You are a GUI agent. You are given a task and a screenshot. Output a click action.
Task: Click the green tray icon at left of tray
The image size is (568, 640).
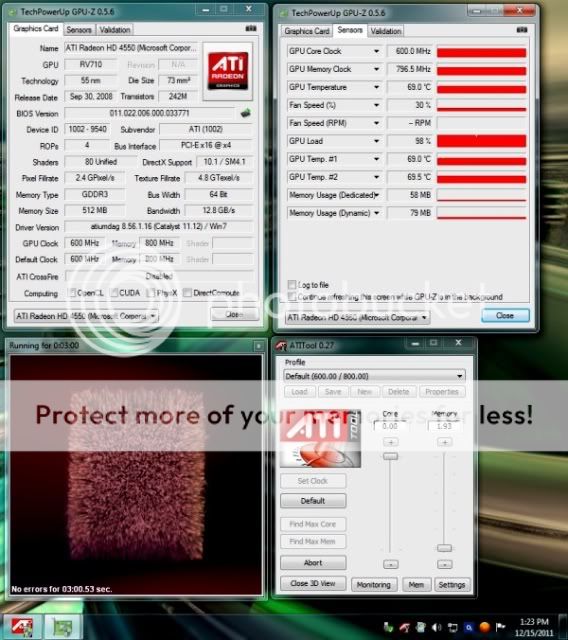pos(388,627)
